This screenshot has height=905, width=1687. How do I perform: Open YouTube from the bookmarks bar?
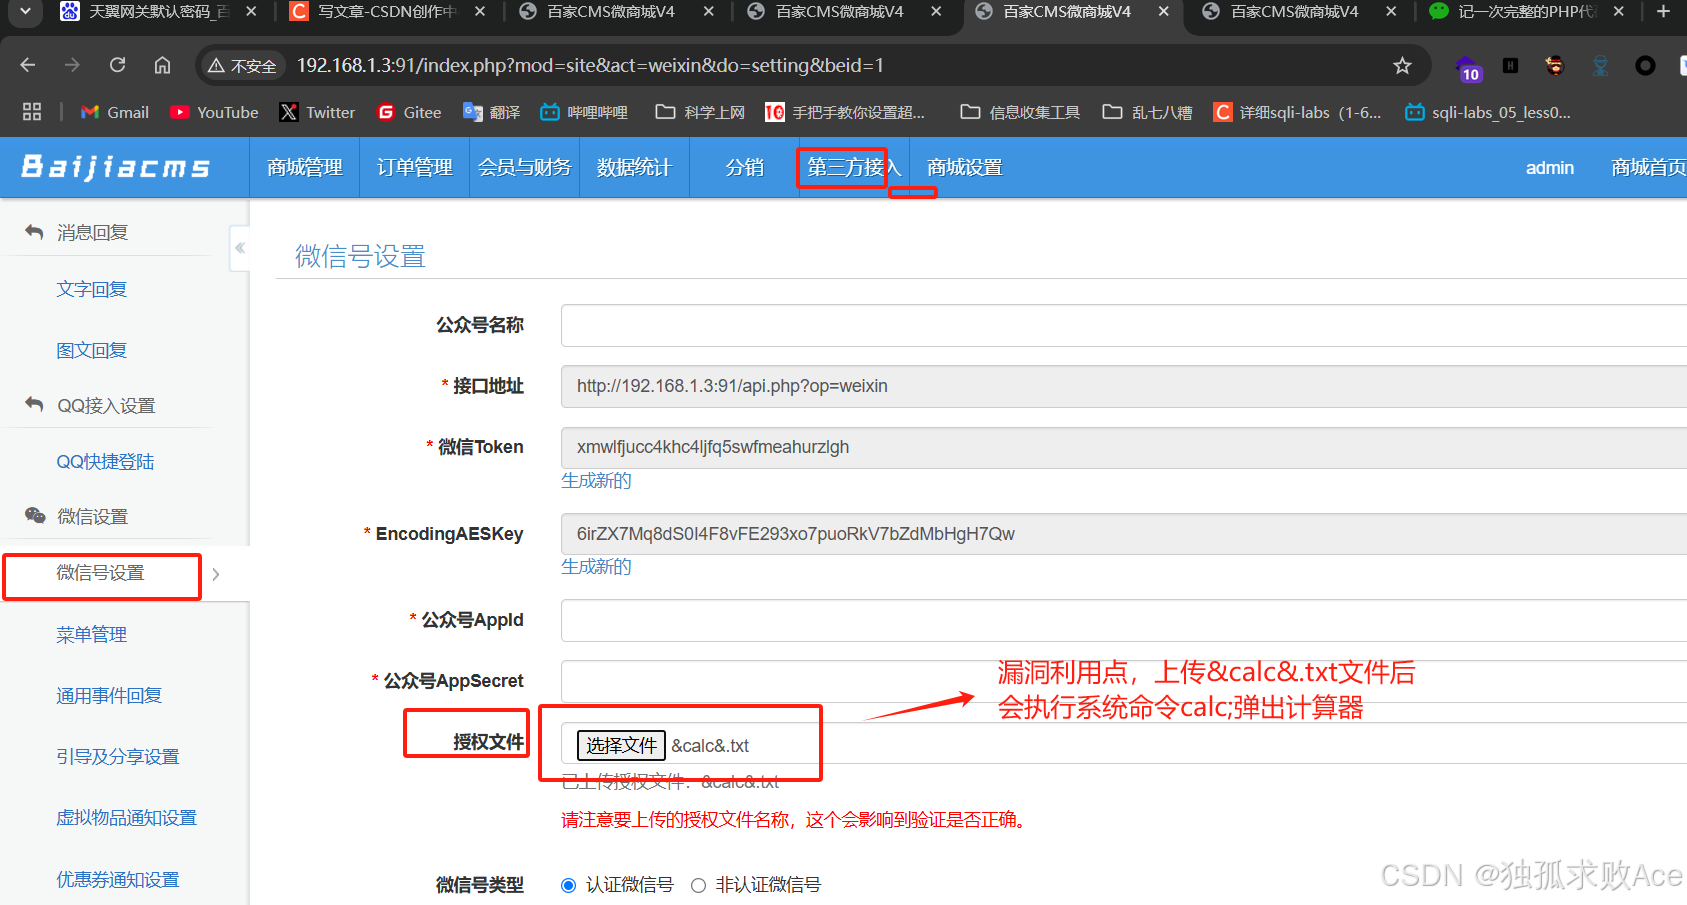(x=213, y=112)
